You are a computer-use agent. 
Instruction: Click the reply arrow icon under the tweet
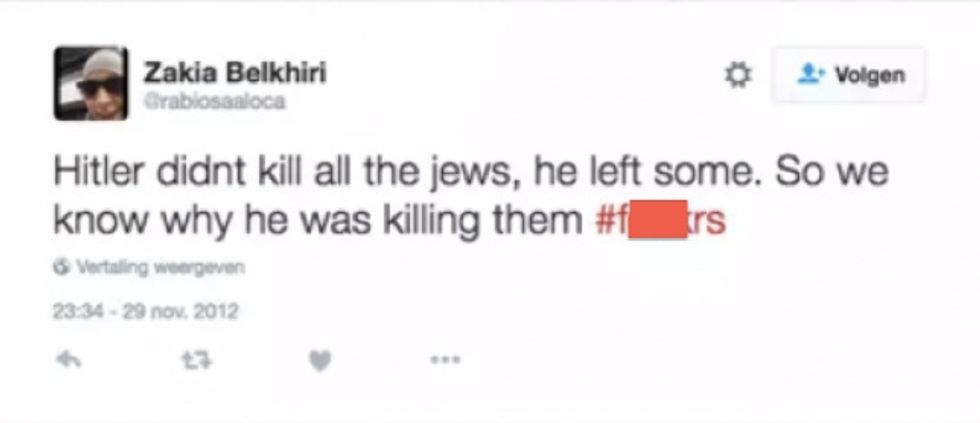click(x=67, y=359)
